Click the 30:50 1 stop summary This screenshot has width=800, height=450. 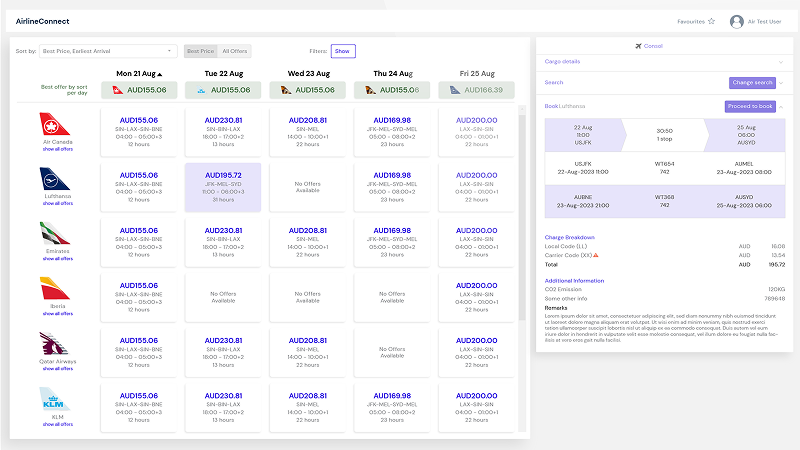coord(664,135)
